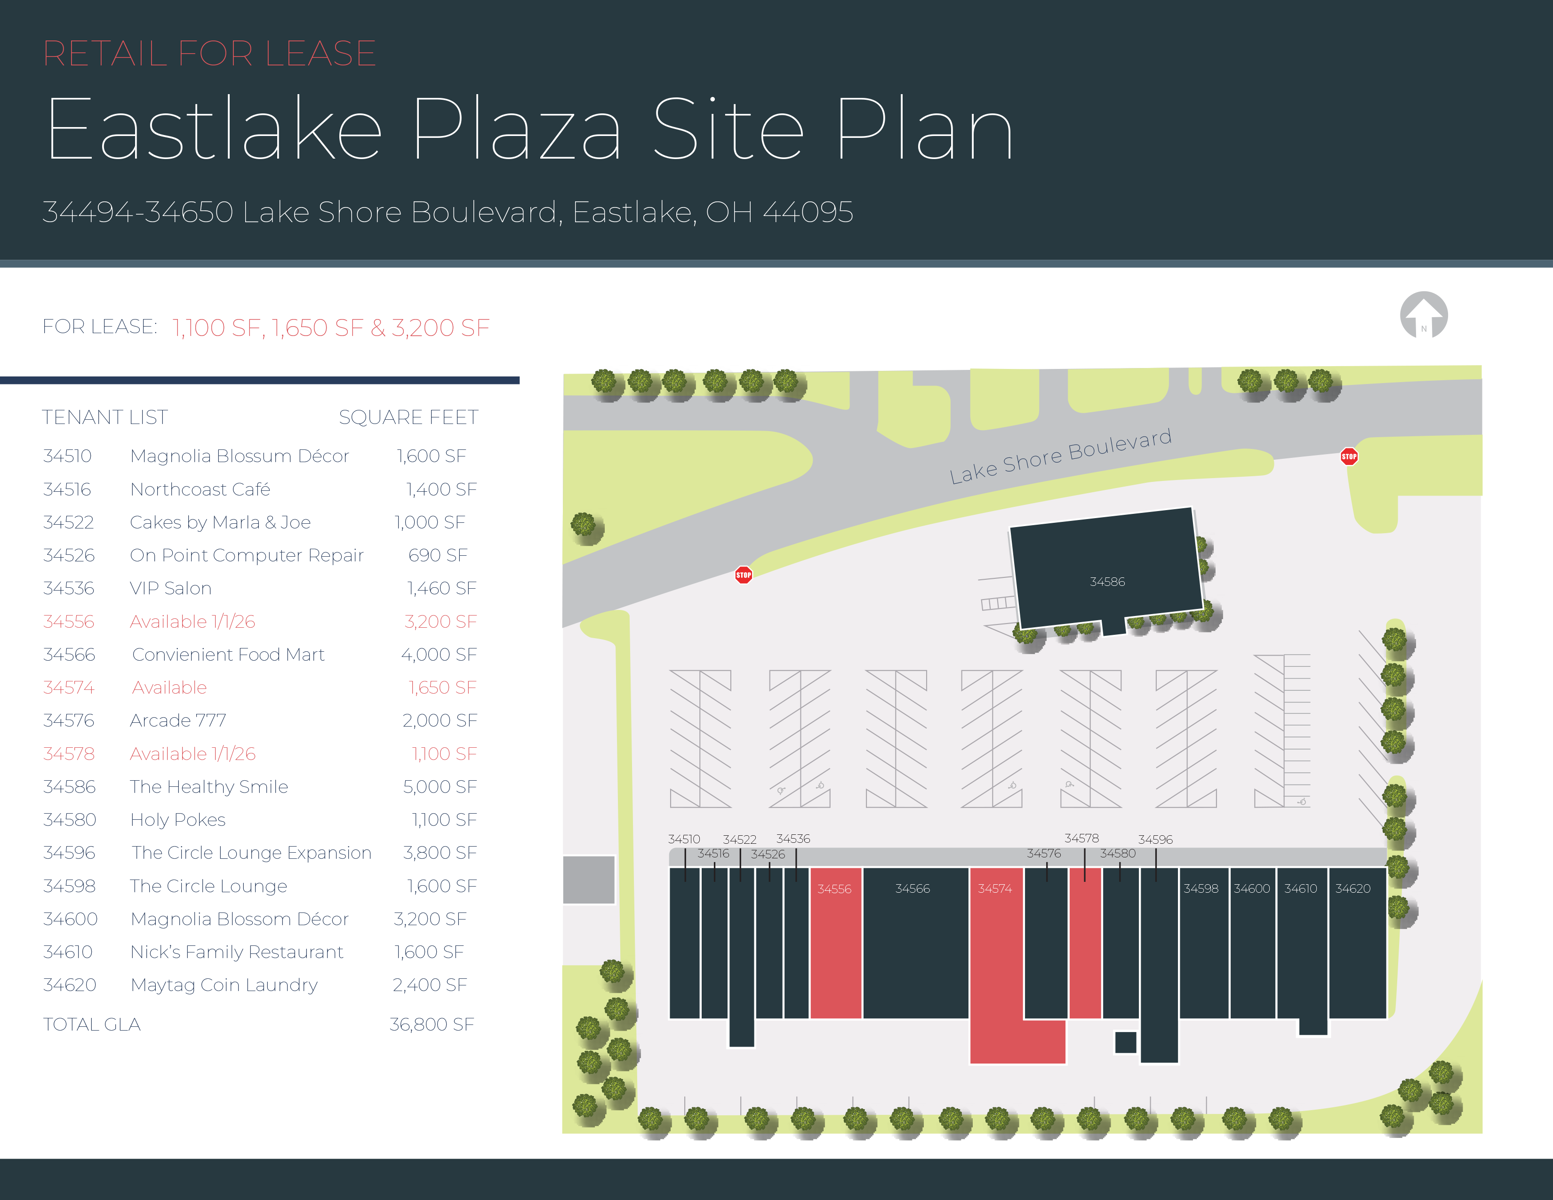Image resolution: width=1553 pixels, height=1200 pixels.
Task: Select the tree row along the bottom sidewalk
Action: pos(1000,1120)
